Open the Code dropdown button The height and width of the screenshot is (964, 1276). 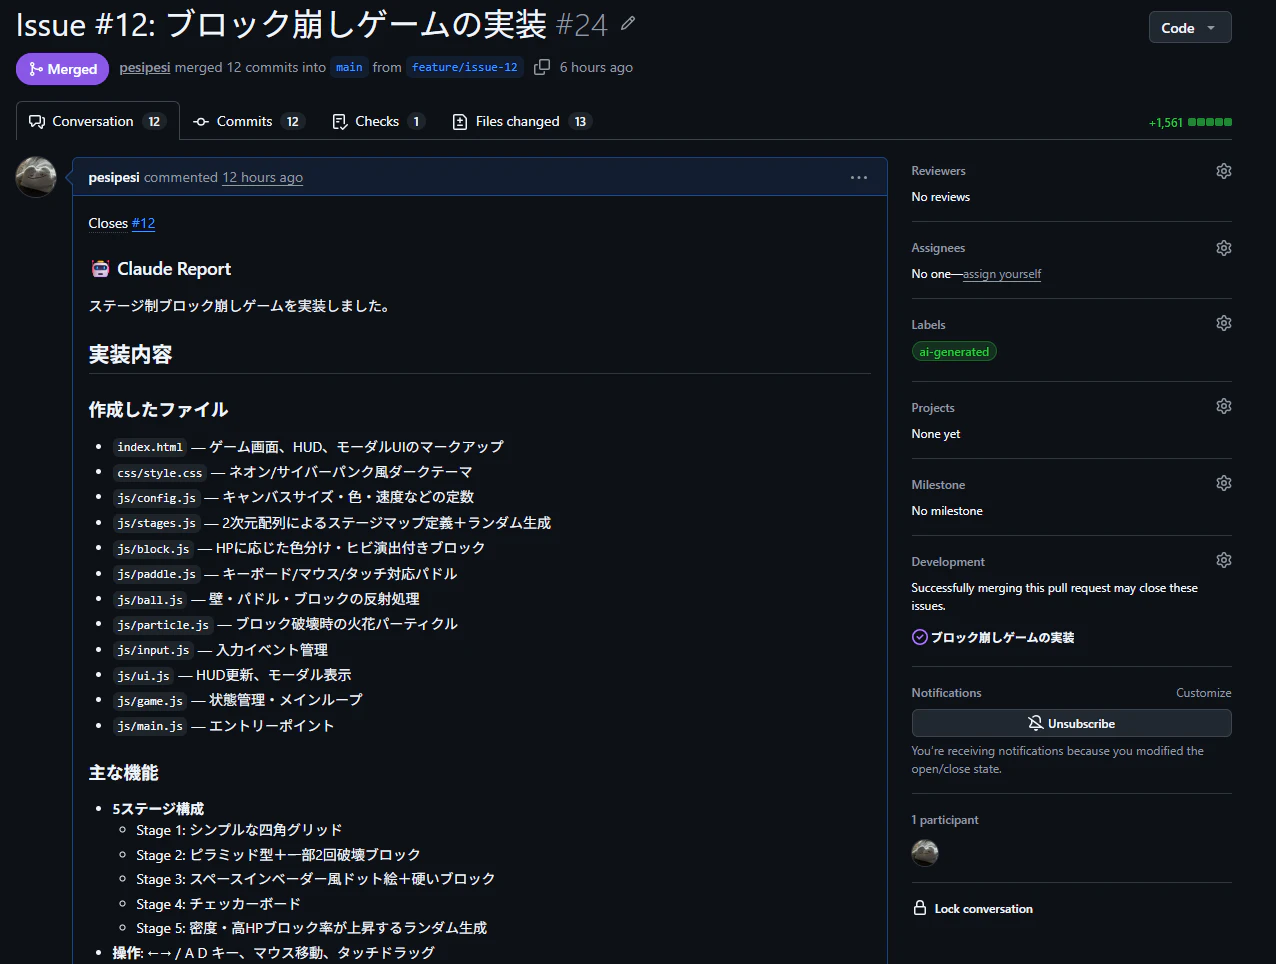(x=1189, y=28)
